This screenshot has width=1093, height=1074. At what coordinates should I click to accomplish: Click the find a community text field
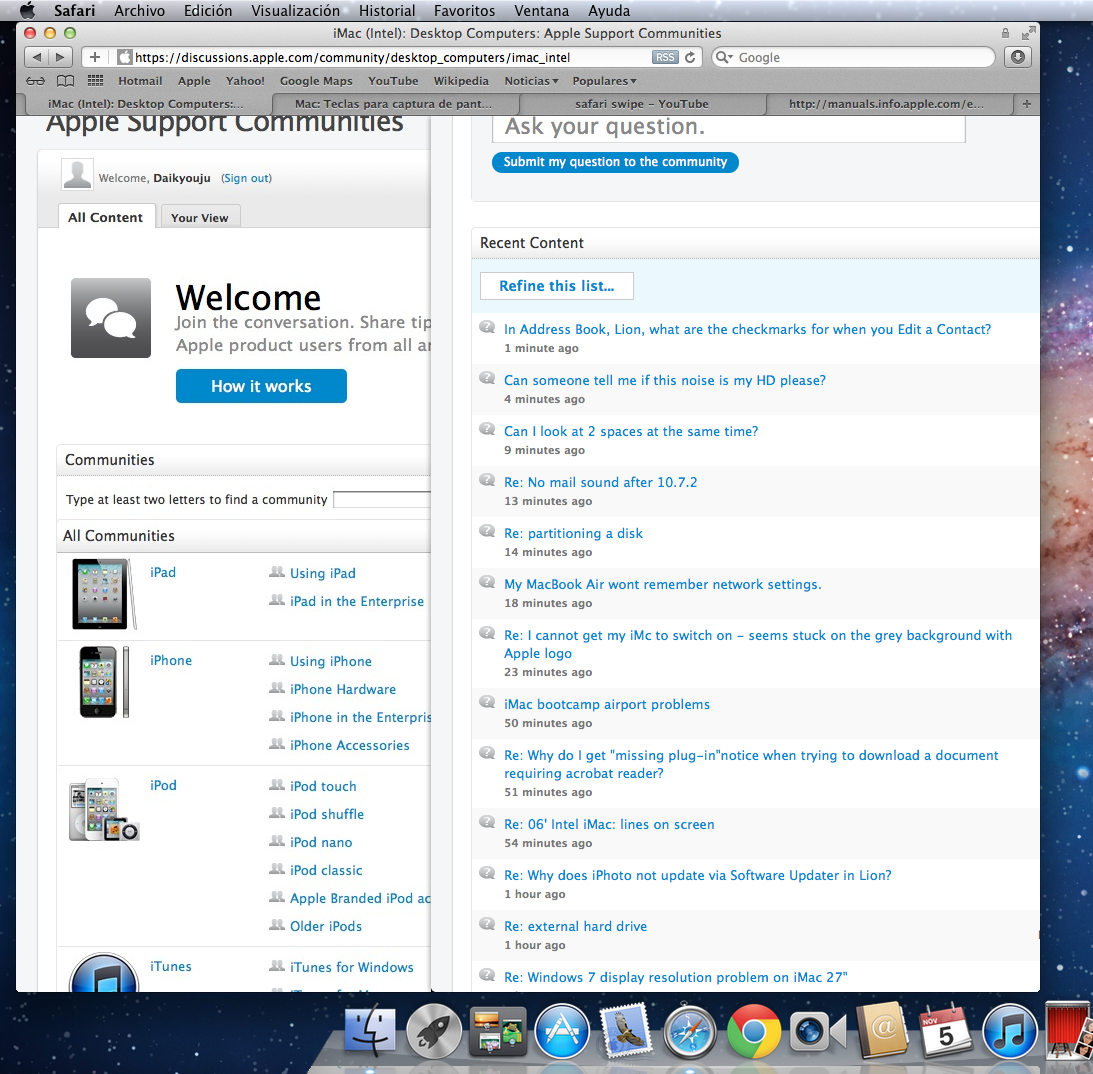(x=382, y=500)
